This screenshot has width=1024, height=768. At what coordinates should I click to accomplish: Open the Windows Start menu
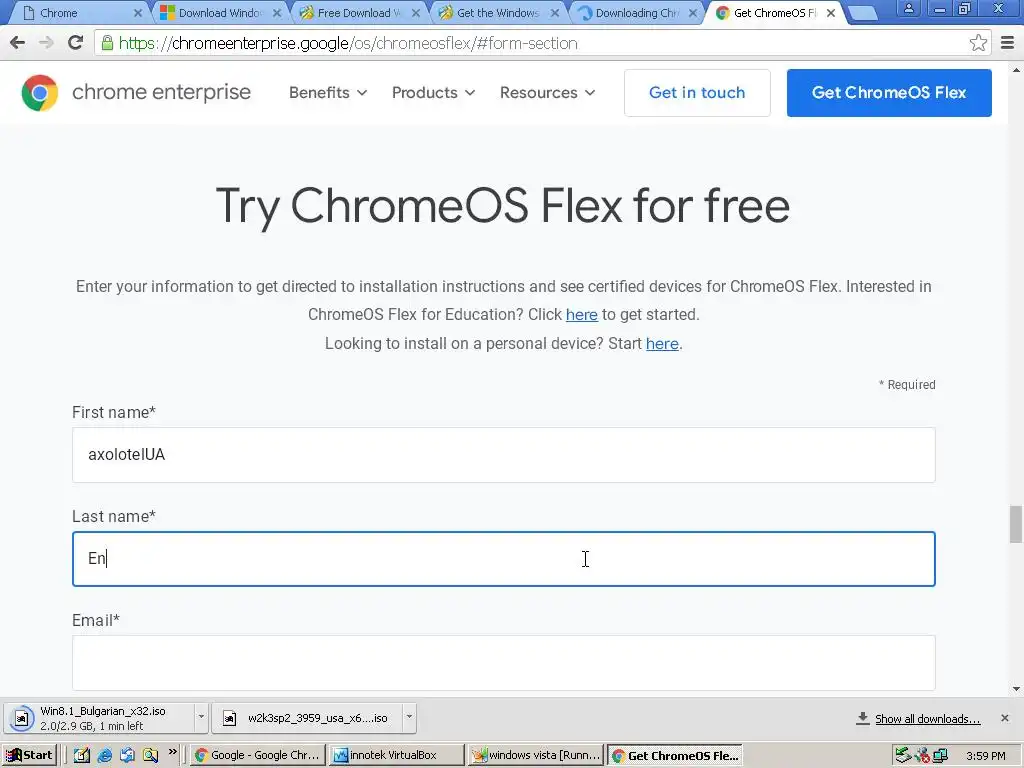pos(29,755)
